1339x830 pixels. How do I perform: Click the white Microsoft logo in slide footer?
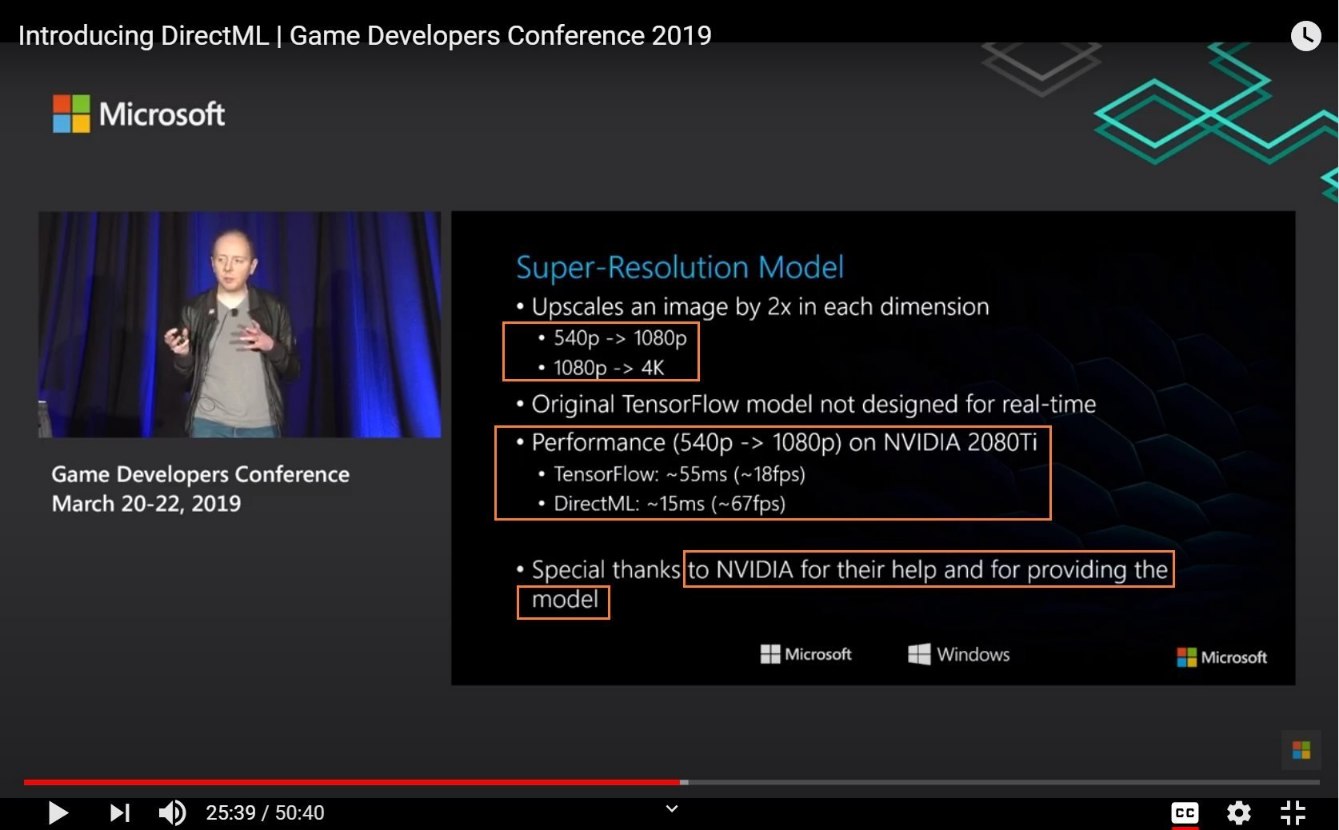tap(806, 654)
